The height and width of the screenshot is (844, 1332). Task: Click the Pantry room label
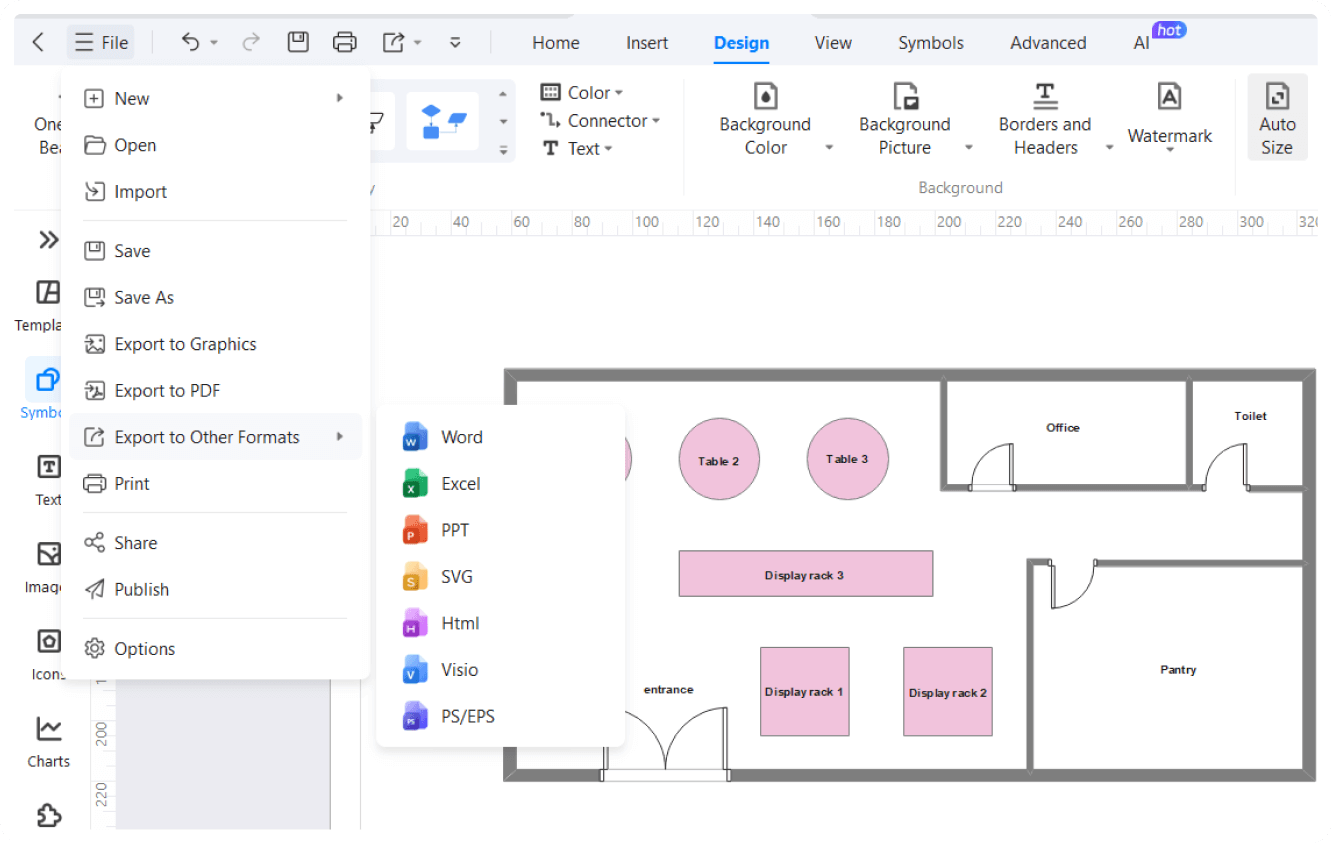click(x=1178, y=670)
